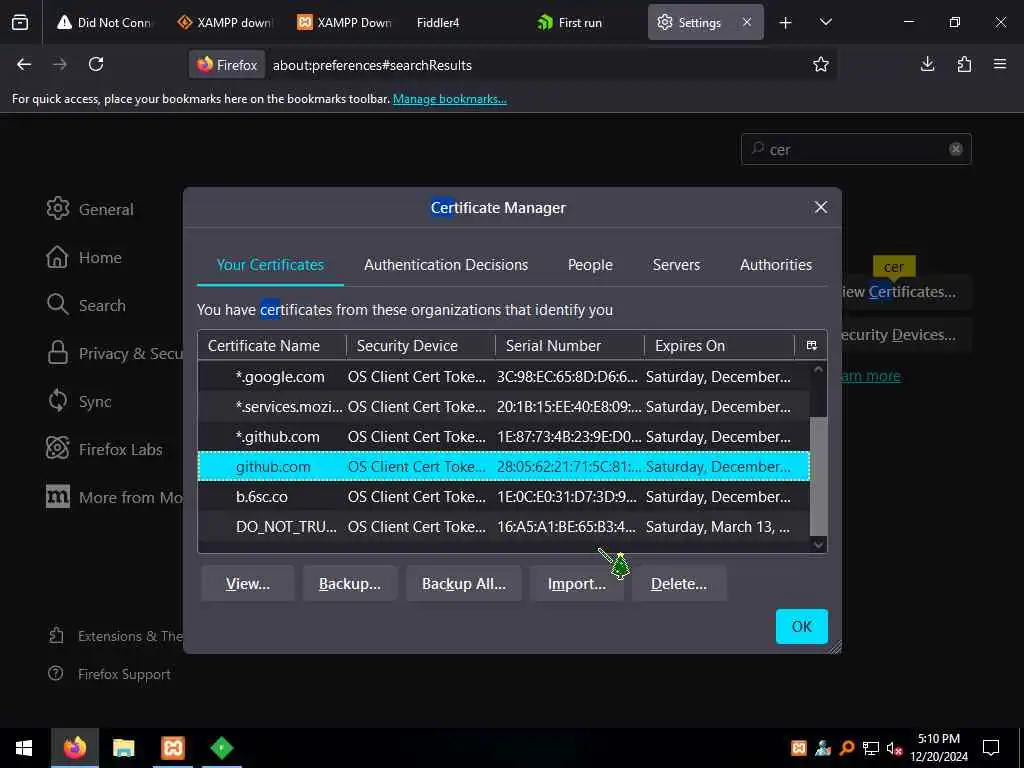Open Firefox from the taskbar
Image resolution: width=1024 pixels, height=768 pixels.
point(74,748)
